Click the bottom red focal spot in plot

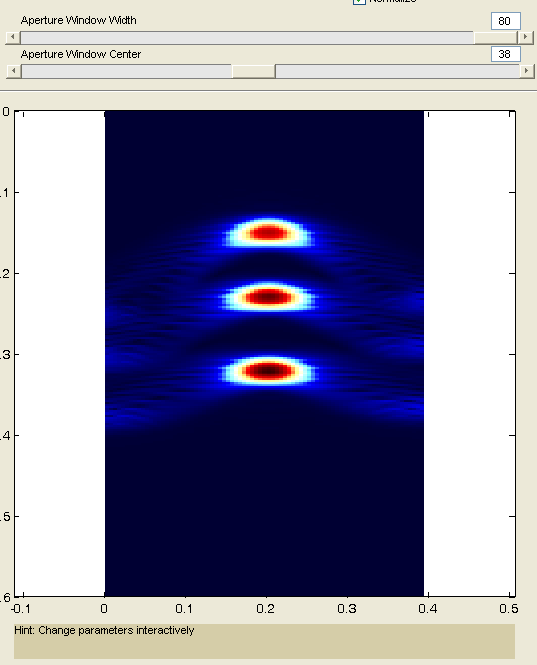tap(268, 371)
